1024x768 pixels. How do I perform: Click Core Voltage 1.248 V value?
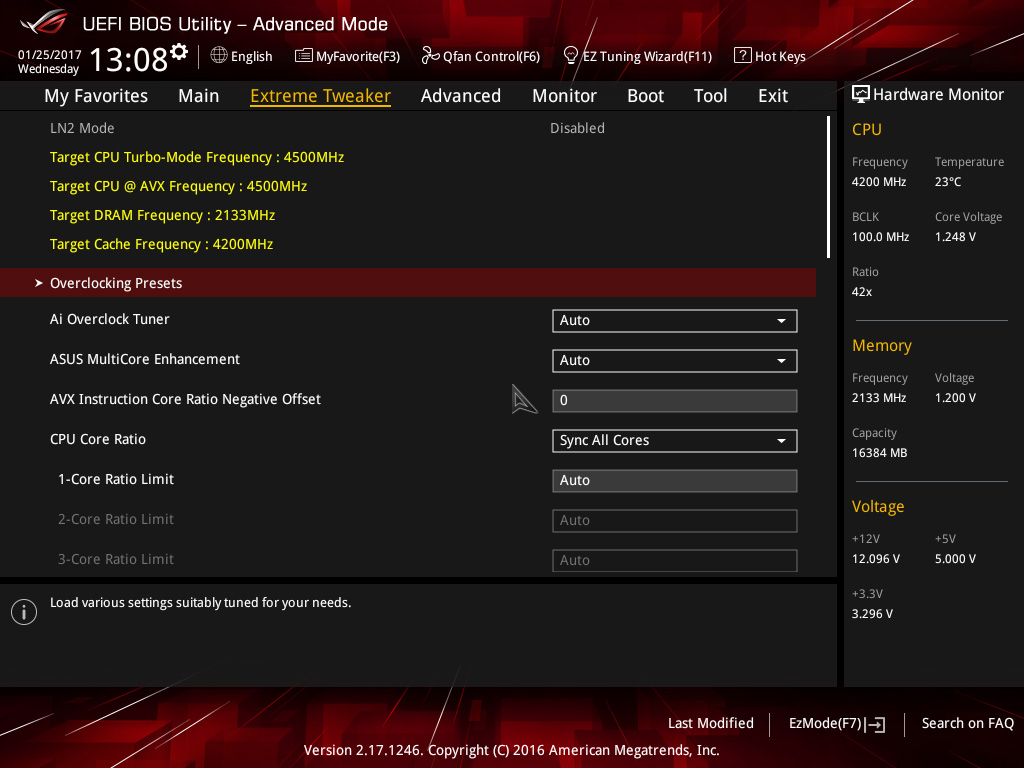tap(955, 237)
